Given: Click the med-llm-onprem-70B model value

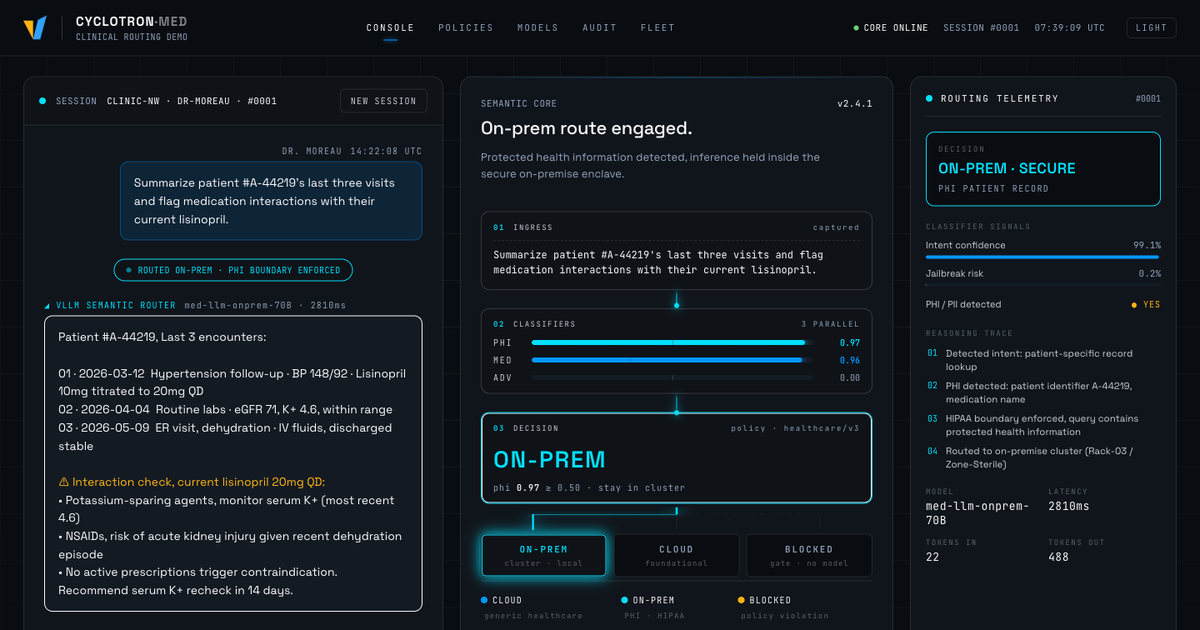Looking at the screenshot, I should click(x=975, y=513).
